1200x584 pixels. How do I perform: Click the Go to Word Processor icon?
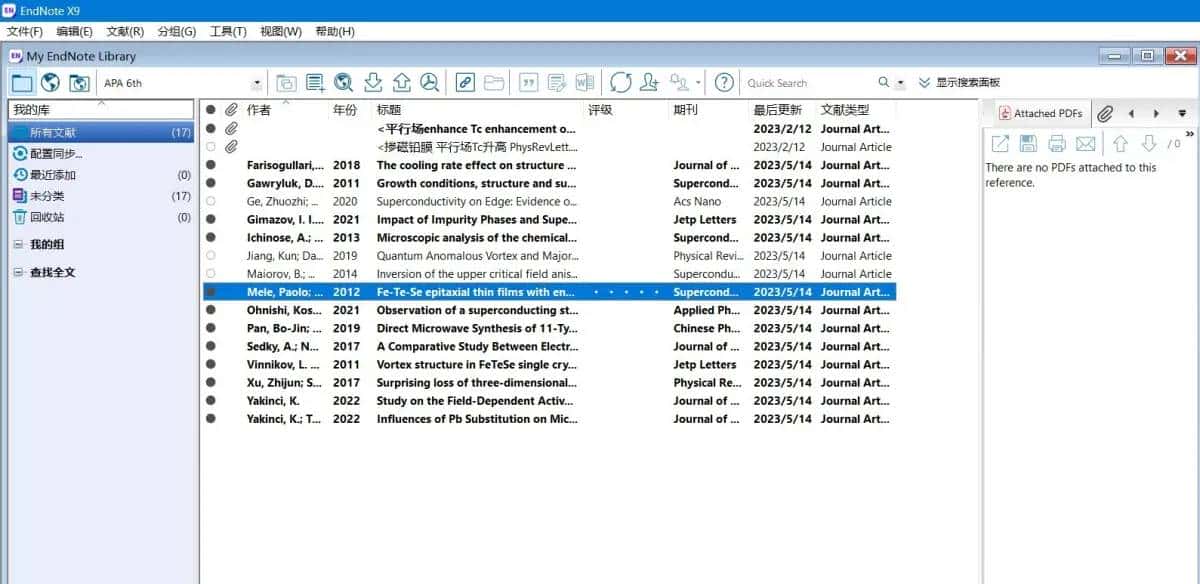[585, 83]
